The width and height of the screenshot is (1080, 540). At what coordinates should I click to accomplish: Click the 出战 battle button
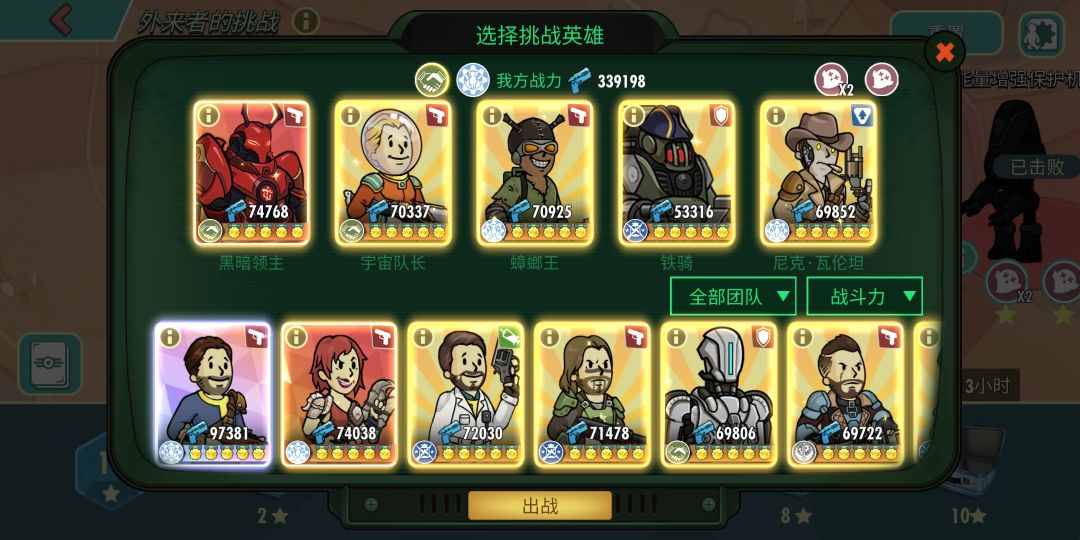[540, 506]
